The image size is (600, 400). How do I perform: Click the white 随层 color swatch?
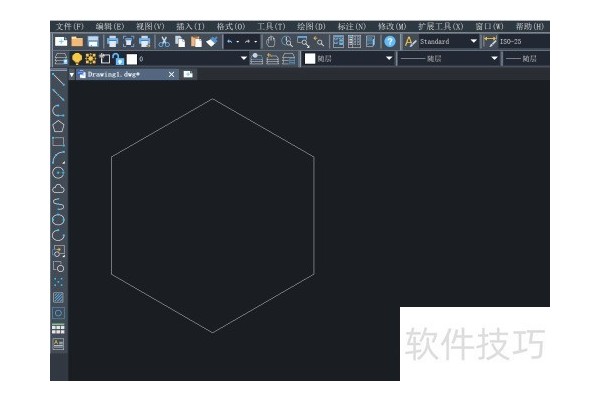click(x=310, y=59)
